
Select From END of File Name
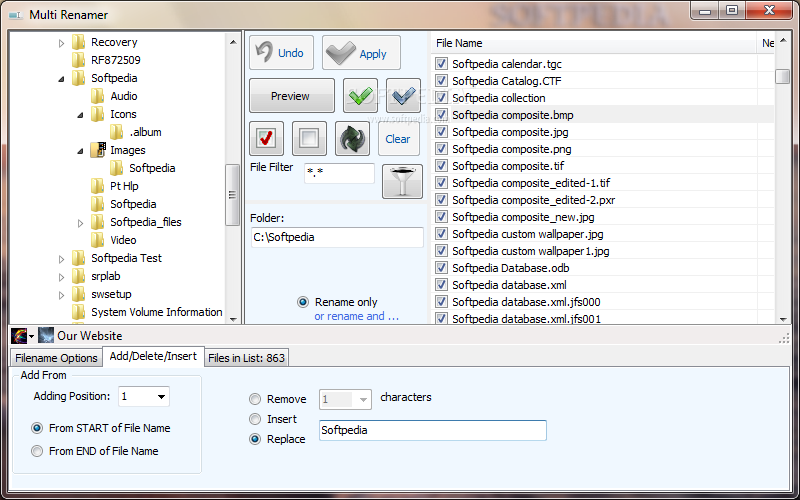[x=37, y=451]
